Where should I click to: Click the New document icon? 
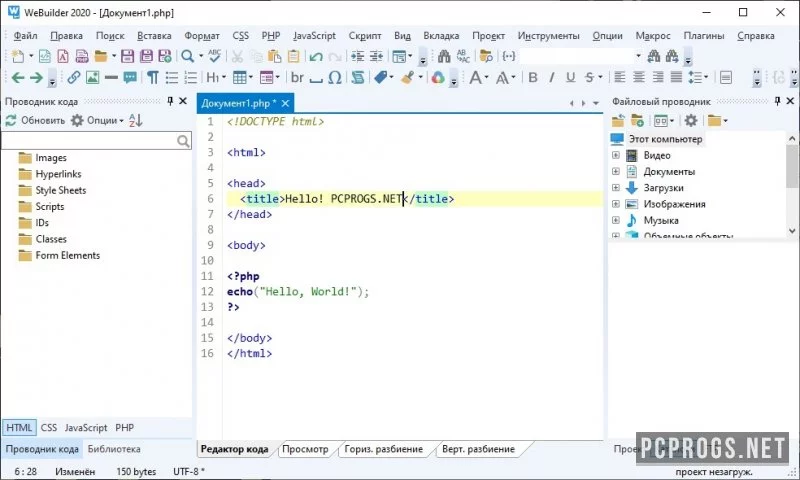17,56
